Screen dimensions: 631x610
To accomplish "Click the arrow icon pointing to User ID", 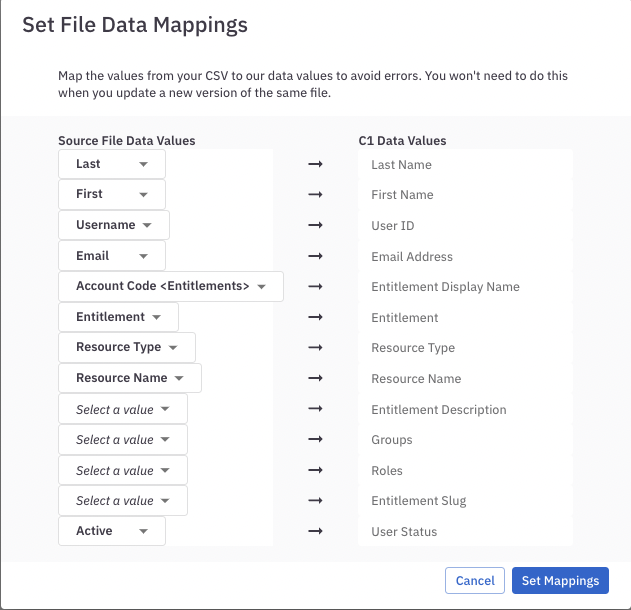I will (x=315, y=226).
